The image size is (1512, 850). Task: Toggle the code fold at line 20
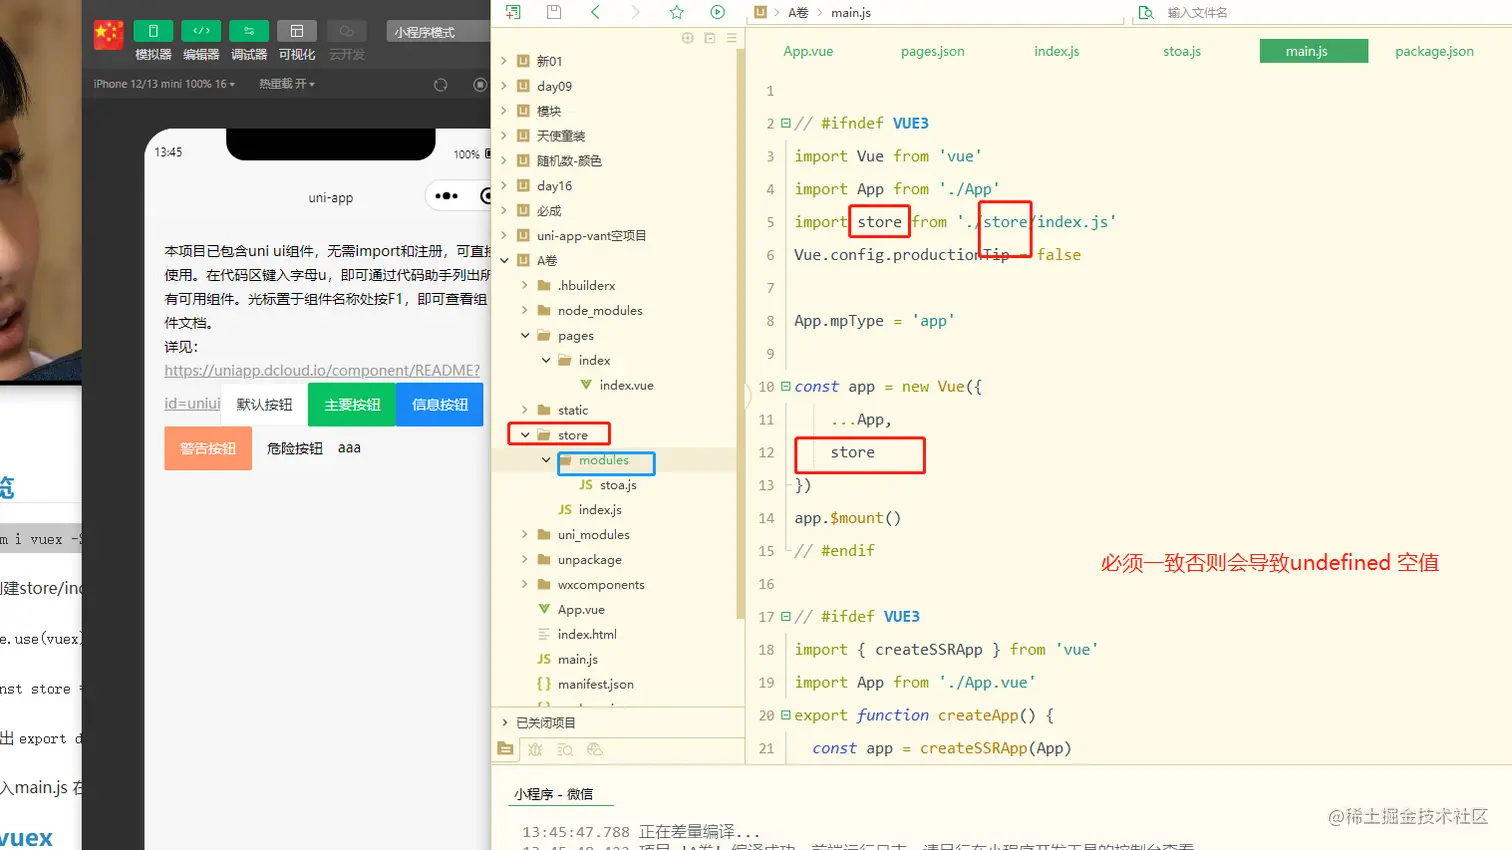tap(786, 715)
